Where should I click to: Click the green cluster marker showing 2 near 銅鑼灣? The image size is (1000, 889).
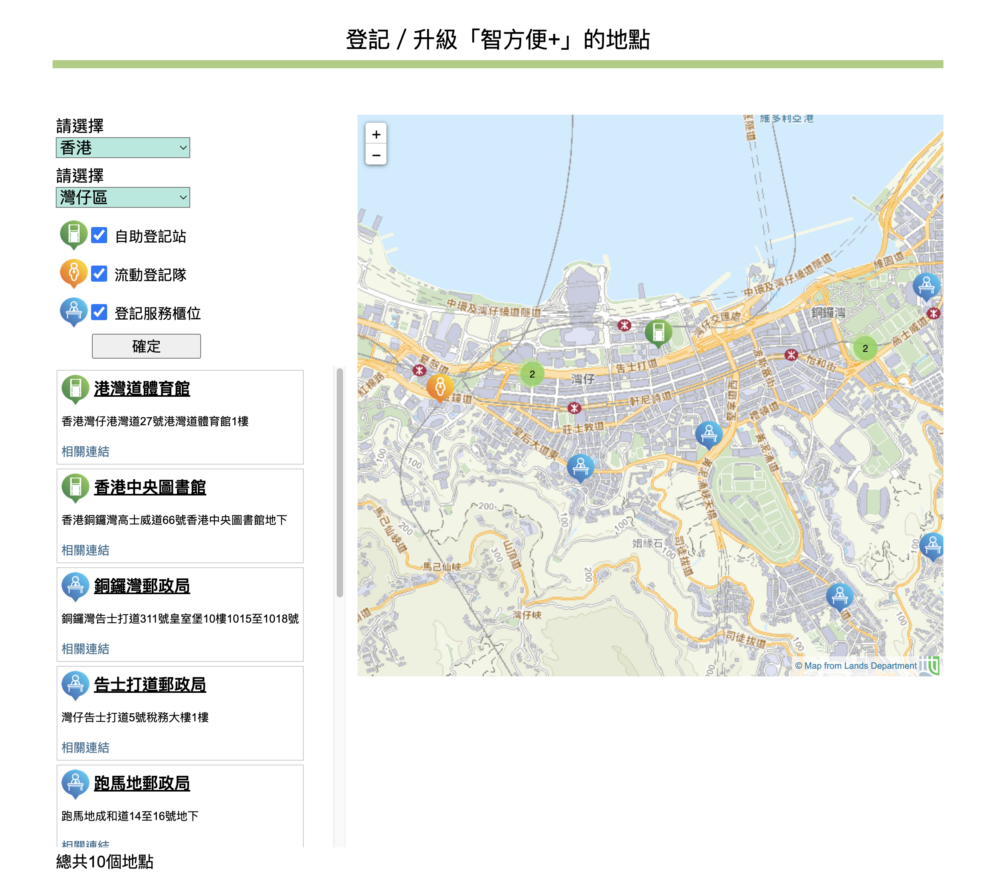click(863, 349)
